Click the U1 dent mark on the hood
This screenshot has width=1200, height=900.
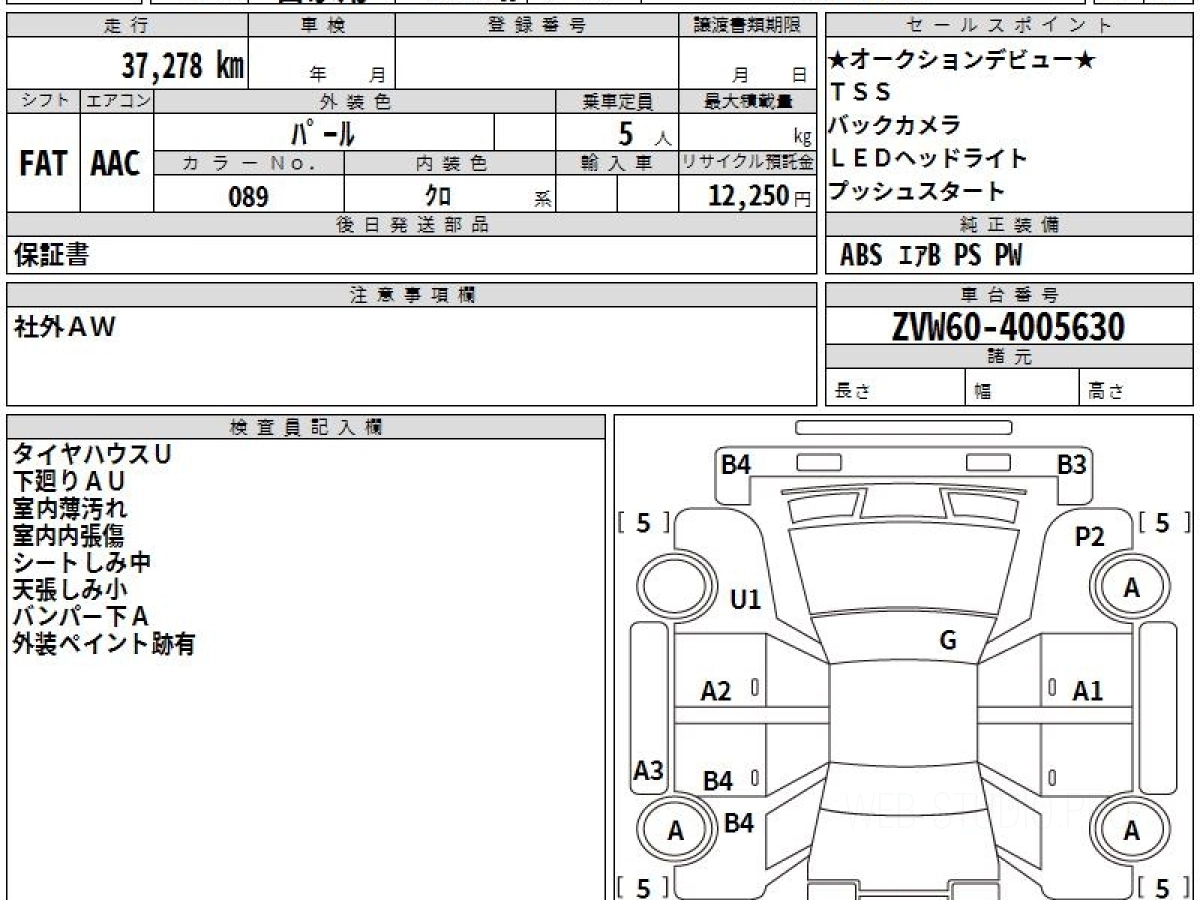point(745,599)
